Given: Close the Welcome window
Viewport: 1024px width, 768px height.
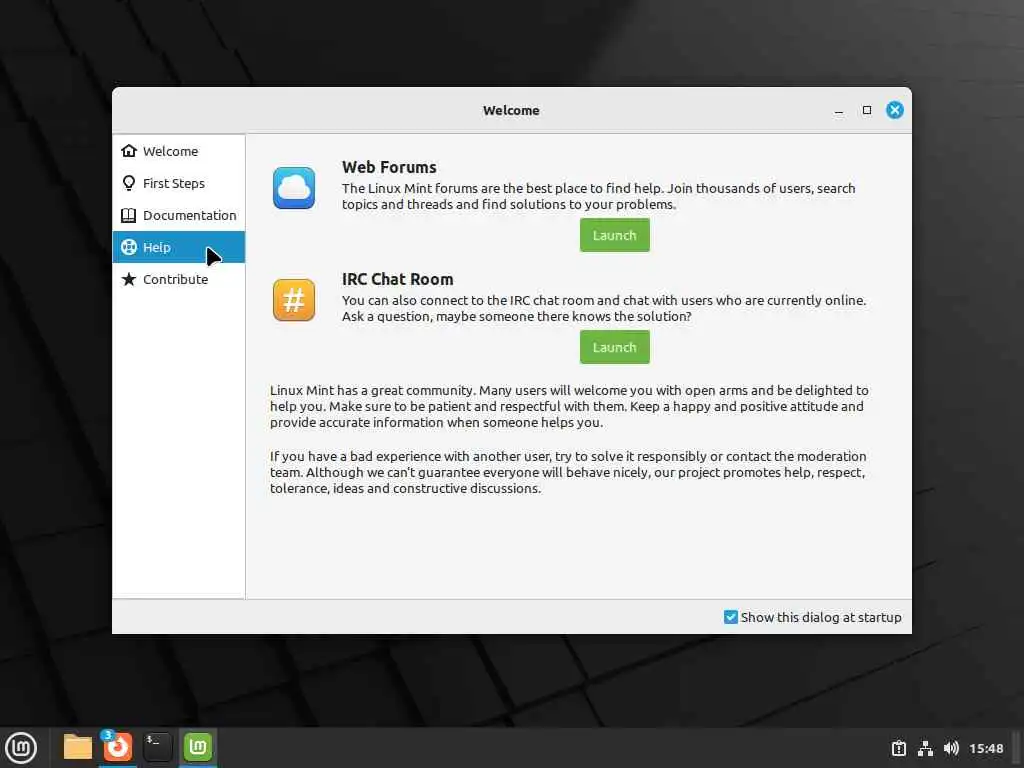Looking at the screenshot, I should [x=895, y=110].
